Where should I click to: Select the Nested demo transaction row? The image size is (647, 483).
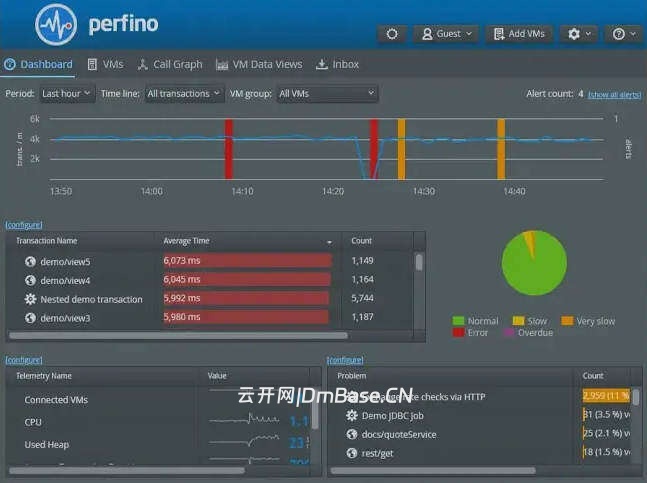(210, 299)
